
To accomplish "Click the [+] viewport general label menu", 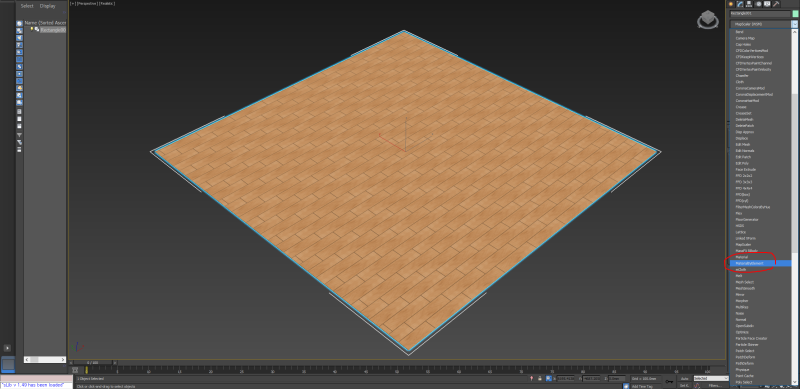I will [x=73, y=4].
